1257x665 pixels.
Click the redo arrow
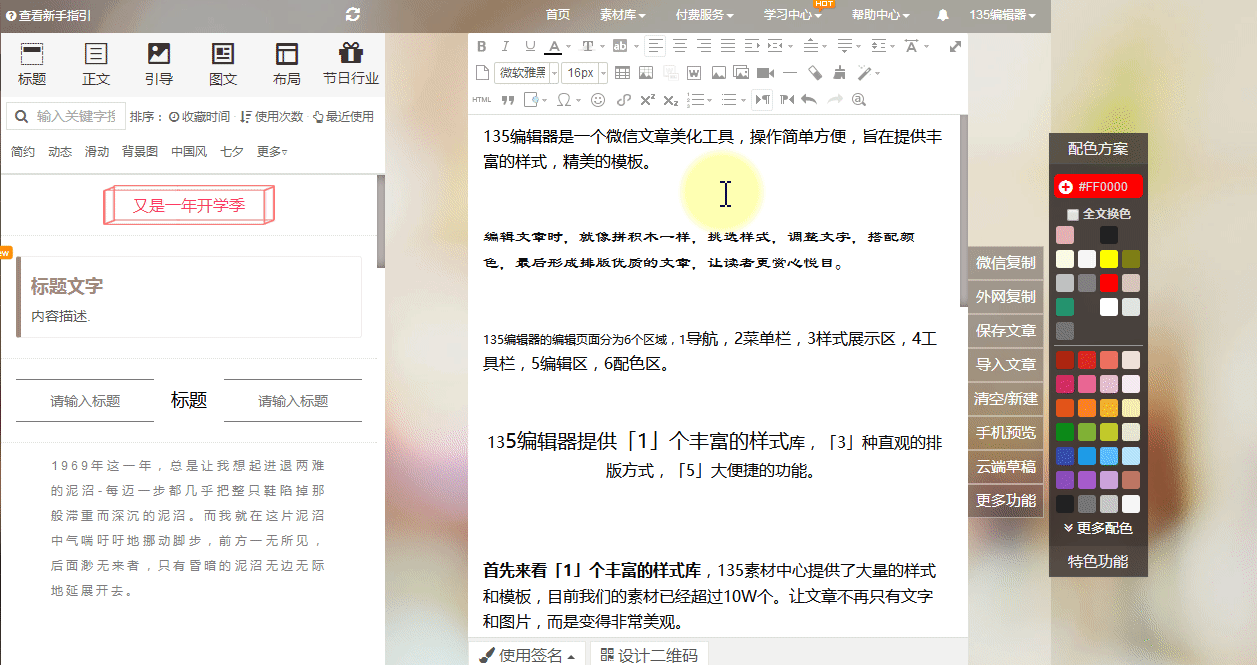point(834,99)
